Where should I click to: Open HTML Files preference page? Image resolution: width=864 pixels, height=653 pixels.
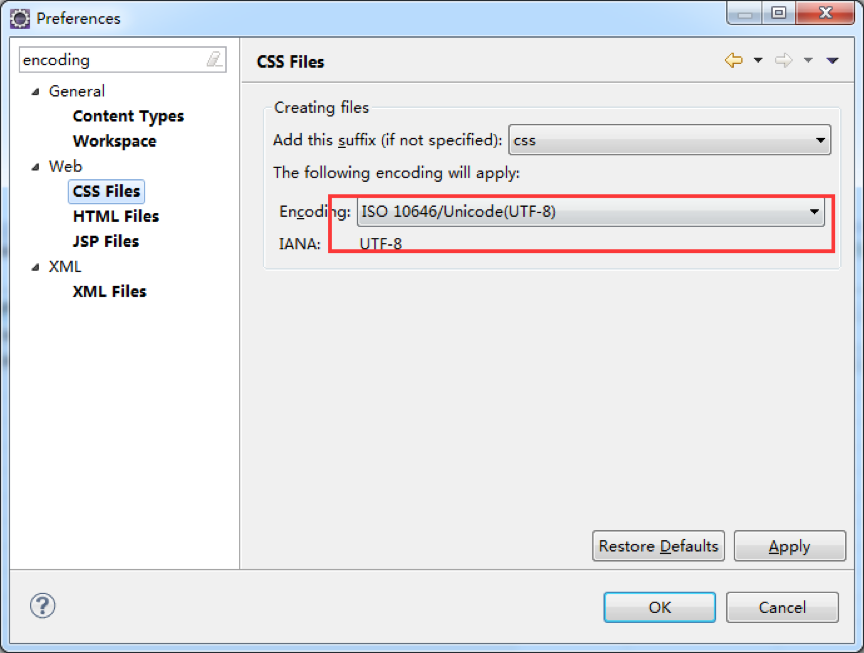tap(116, 216)
